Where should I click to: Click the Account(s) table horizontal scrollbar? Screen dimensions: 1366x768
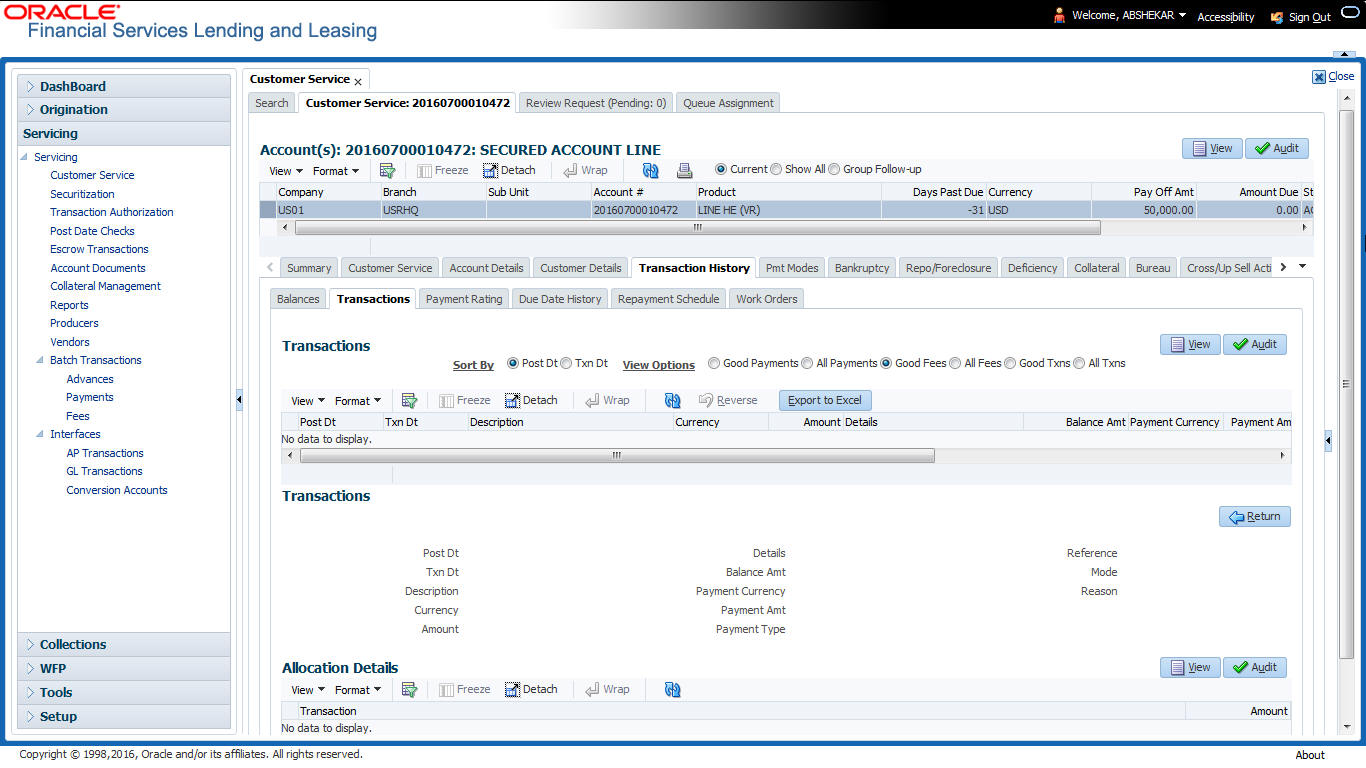698,227
